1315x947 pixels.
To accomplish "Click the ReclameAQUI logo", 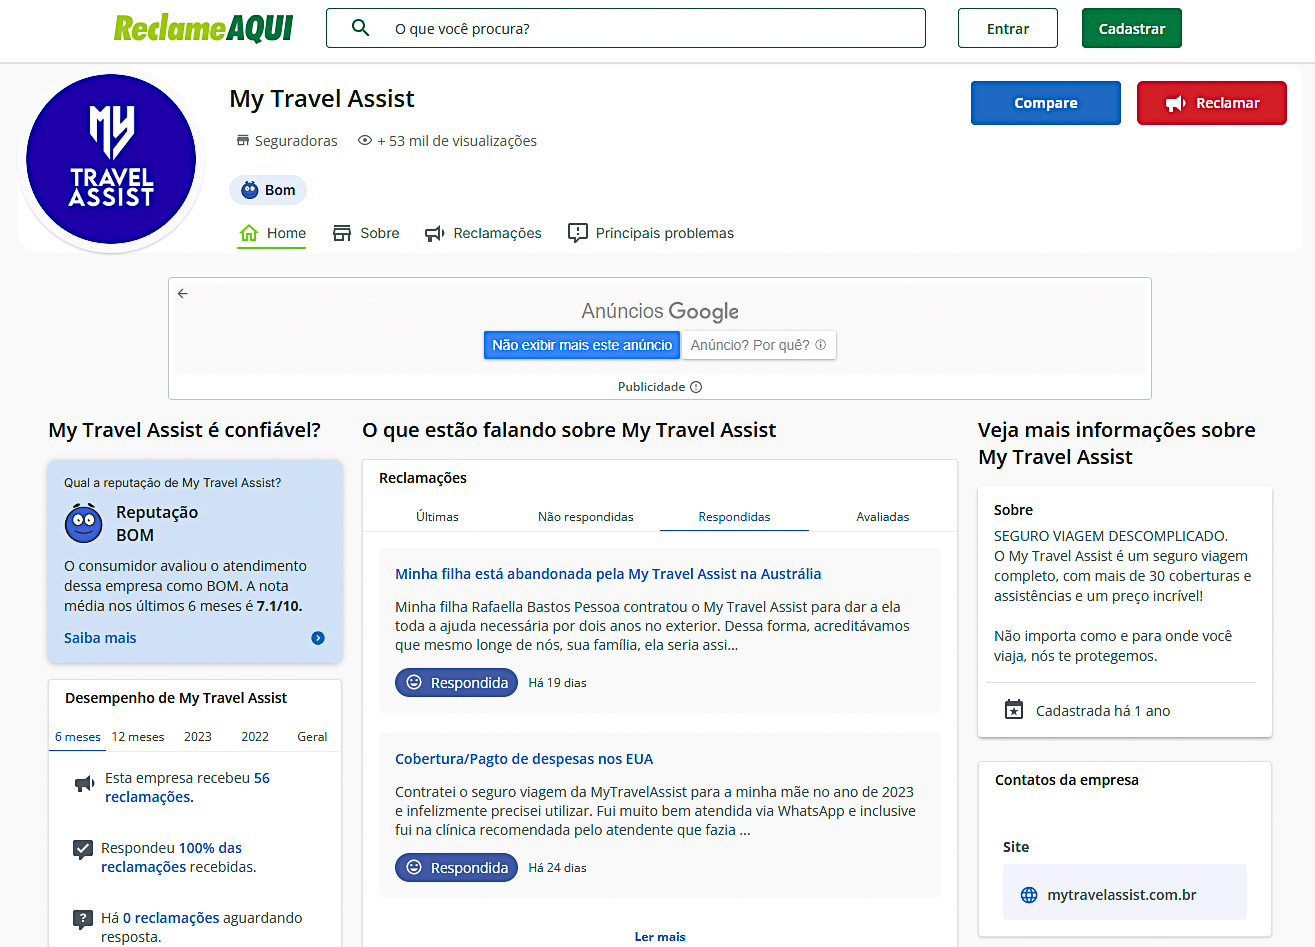I will (203, 28).
